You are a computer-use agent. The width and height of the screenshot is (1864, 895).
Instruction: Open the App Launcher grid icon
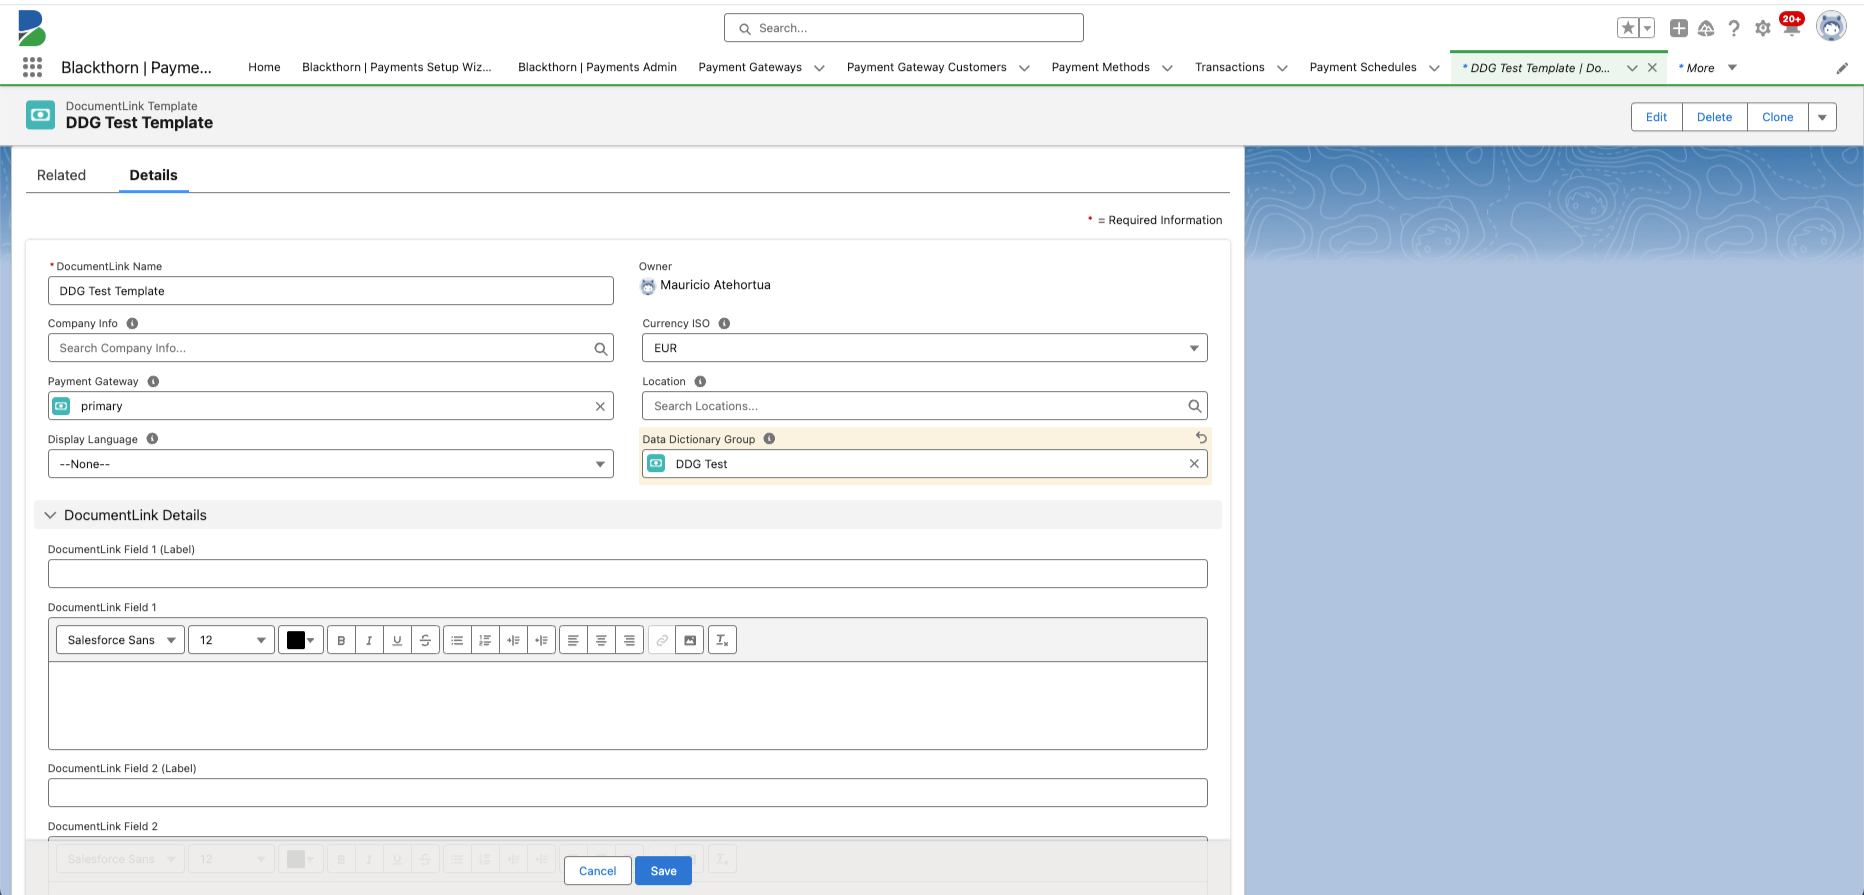click(32, 67)
